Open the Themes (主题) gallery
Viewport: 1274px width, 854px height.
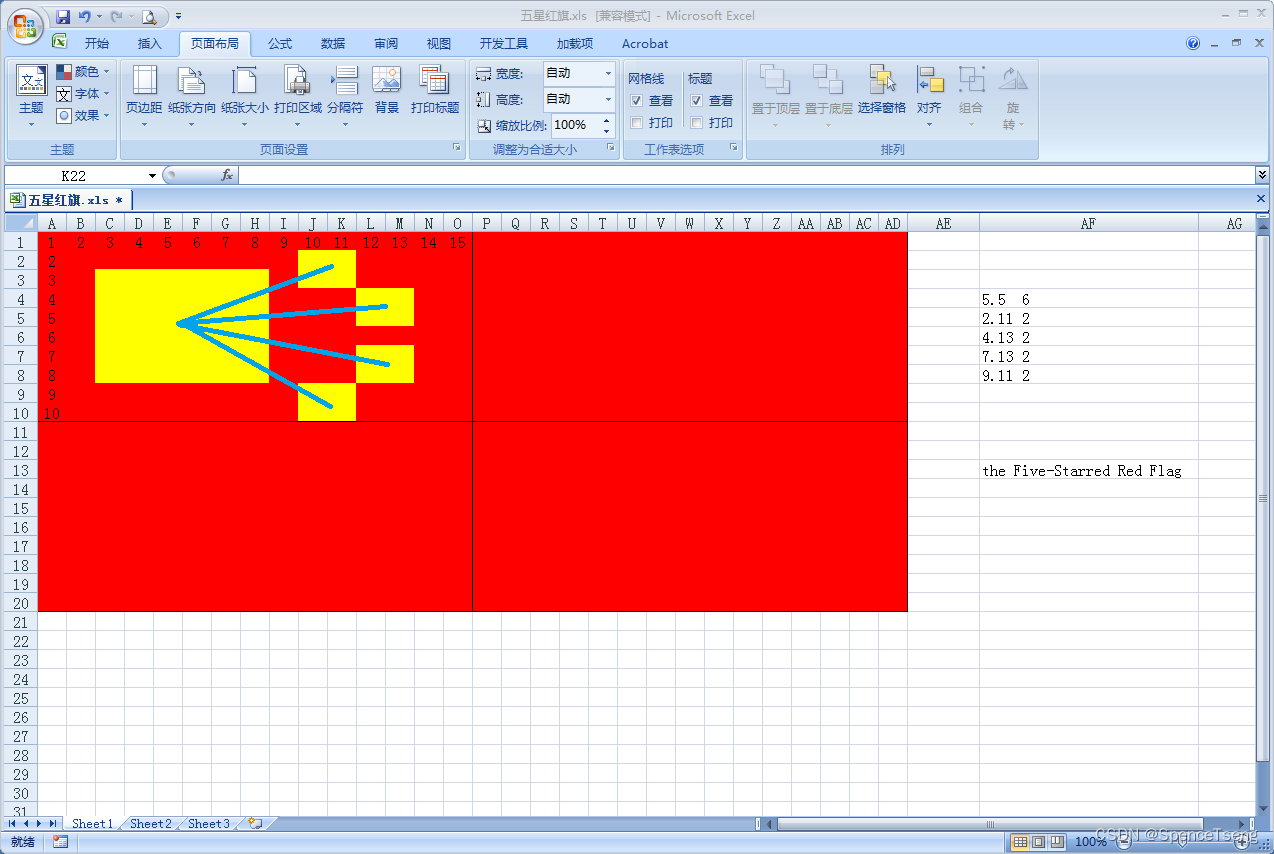coord(31,97)
